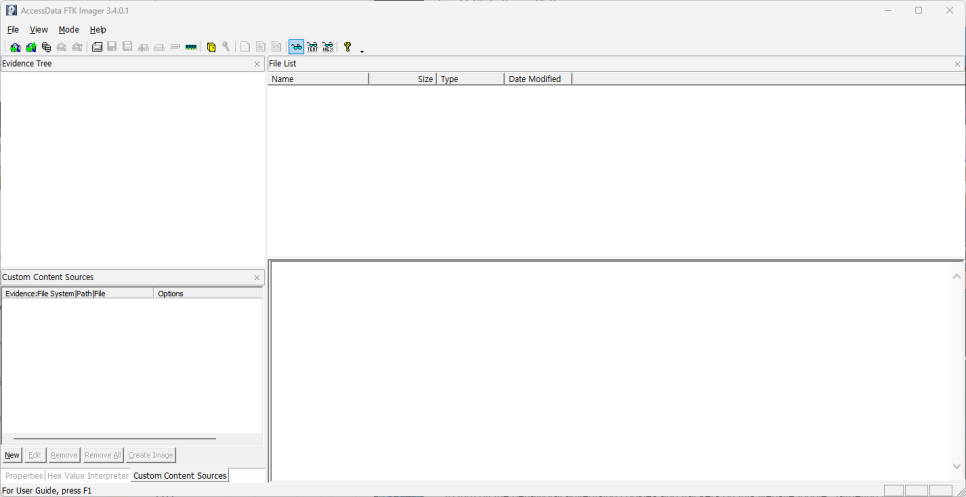Click the yellow Obtain Protected Files icon
The image size is (966, 497).
pos(211,47)
